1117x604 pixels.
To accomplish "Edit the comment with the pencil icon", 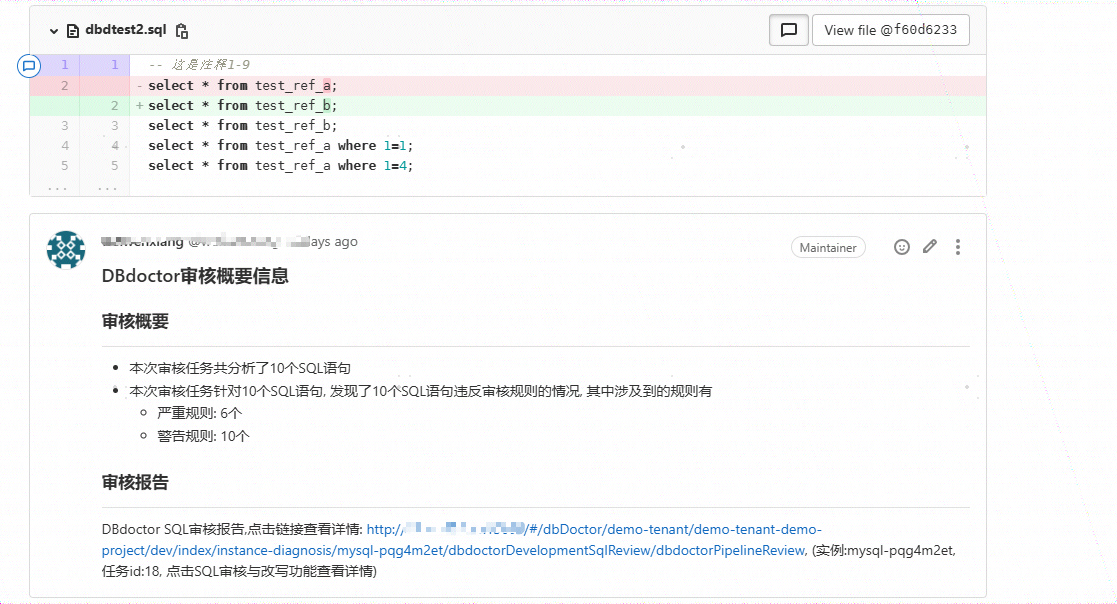I will coord(930,247).
